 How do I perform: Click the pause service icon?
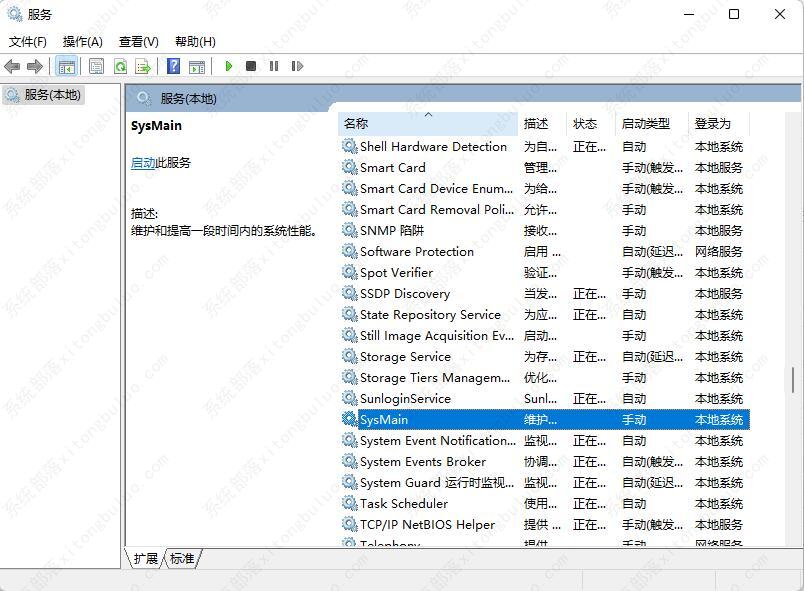tap(275, 66)
